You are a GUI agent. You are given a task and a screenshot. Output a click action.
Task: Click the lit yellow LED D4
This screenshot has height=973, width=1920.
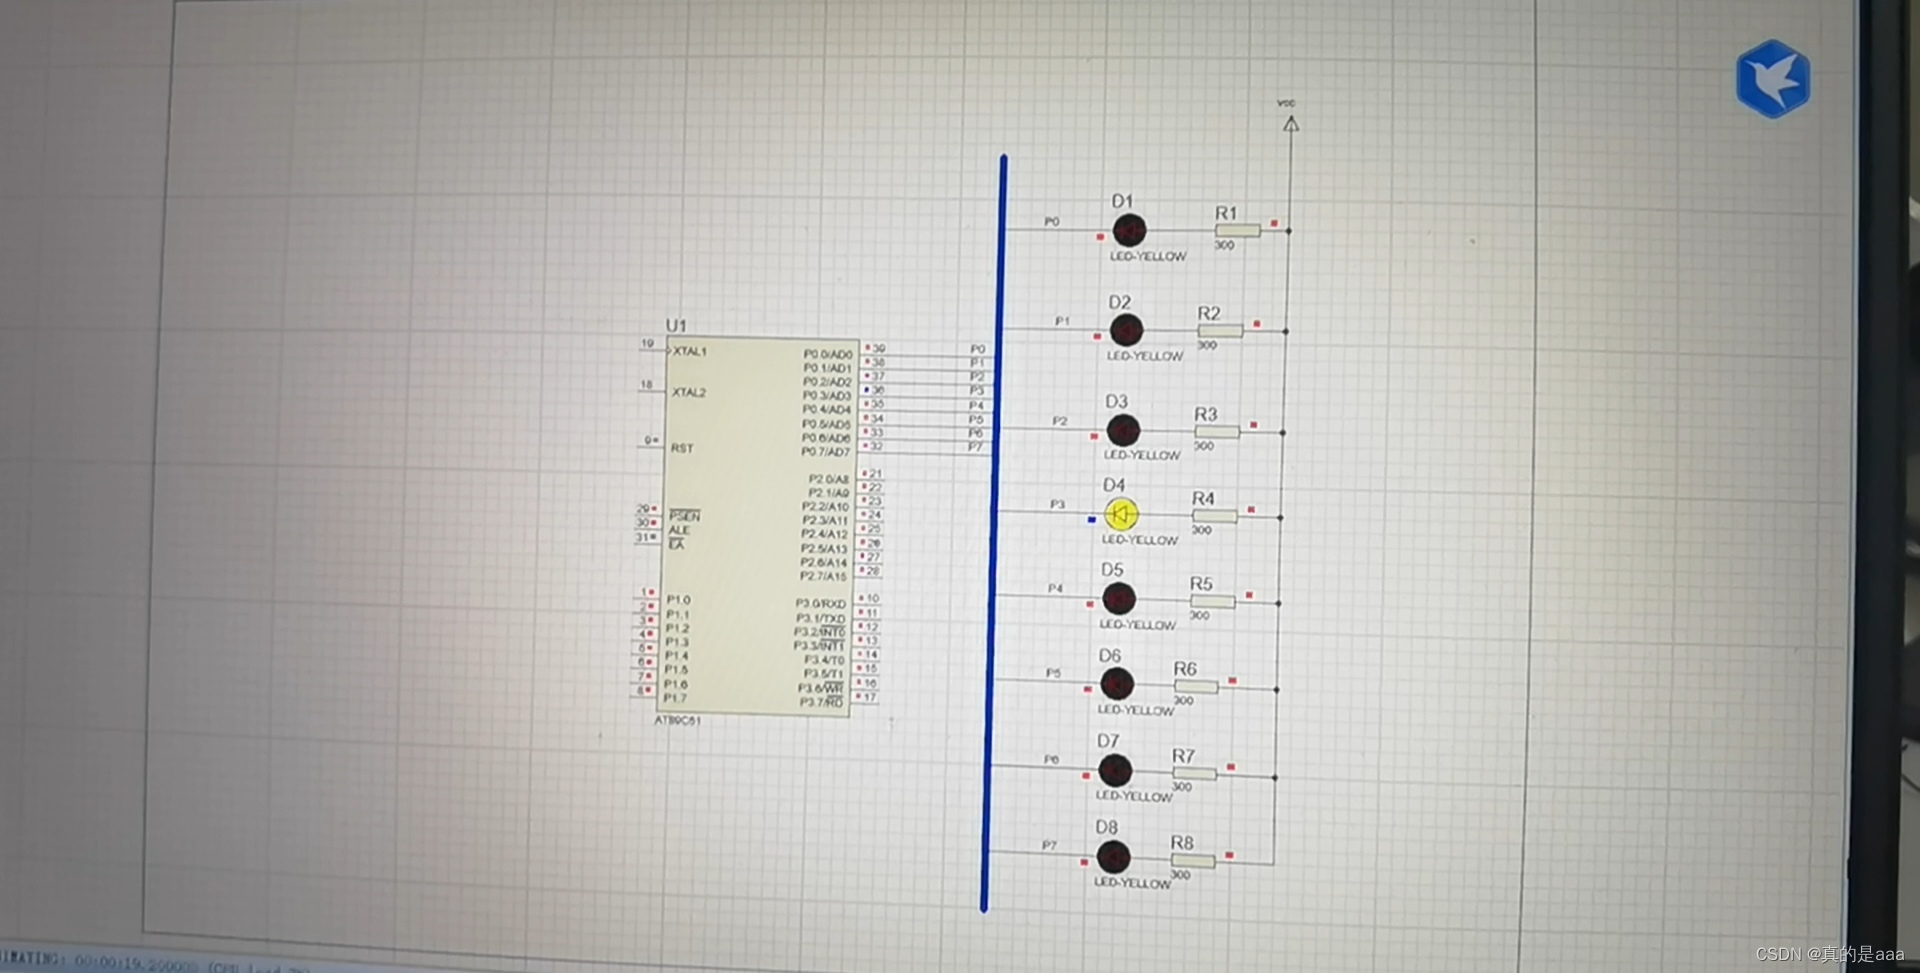pos(1121,514)
